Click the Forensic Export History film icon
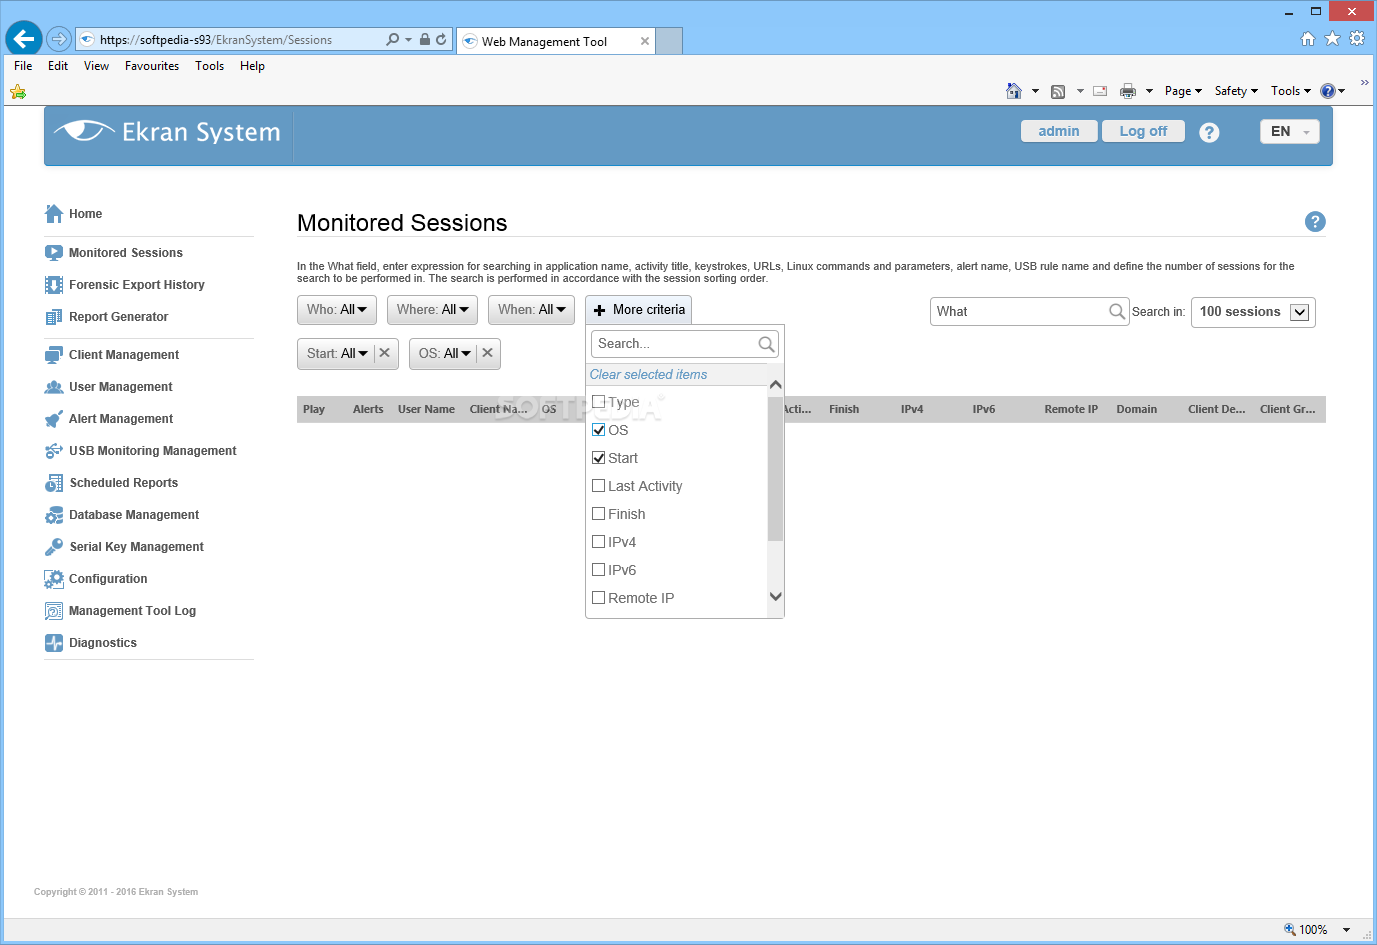Viewport: 1377px width, 945px height. [54, 285]
